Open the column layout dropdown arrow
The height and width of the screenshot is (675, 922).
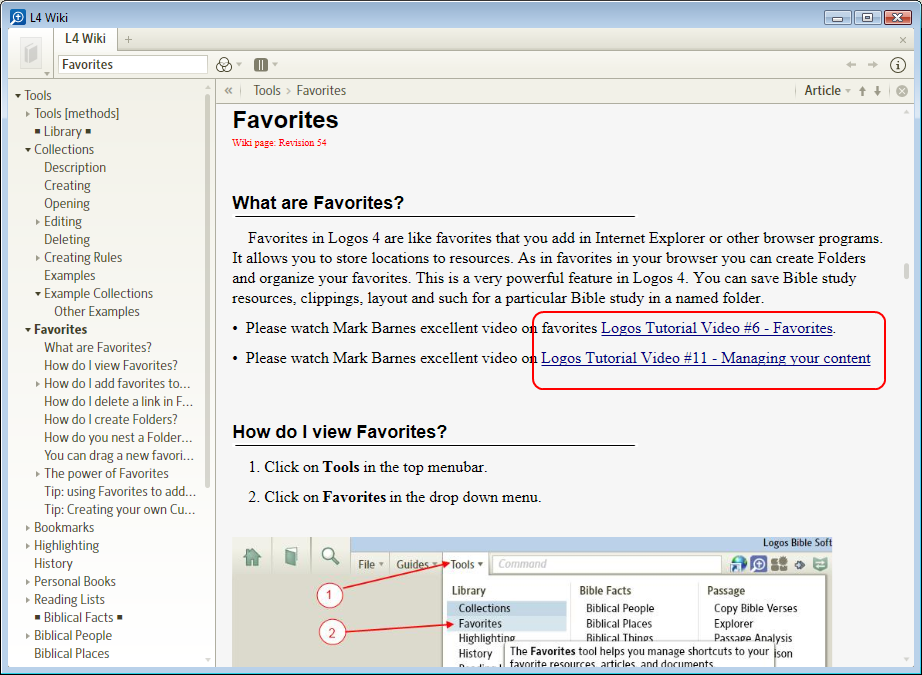pos(275,64)
